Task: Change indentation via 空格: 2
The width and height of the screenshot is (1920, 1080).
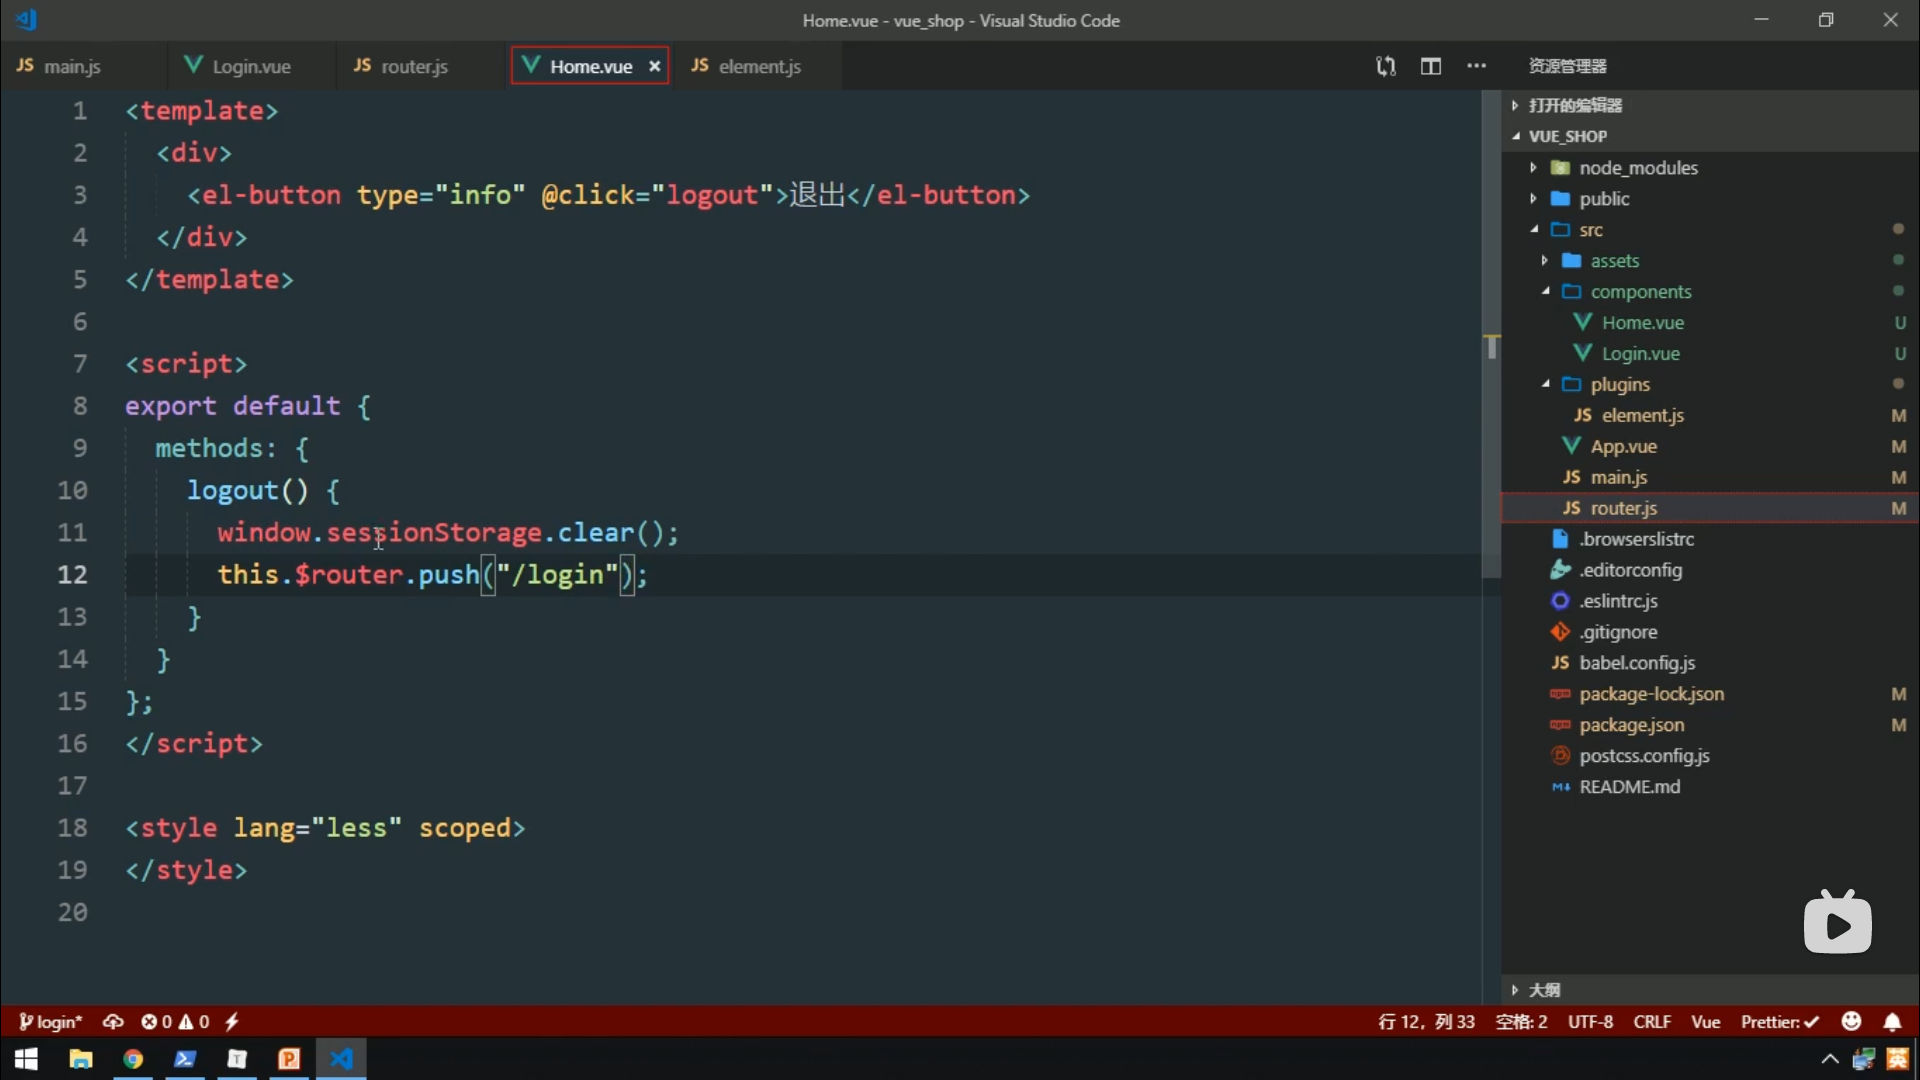Action: [1521, 1022]
